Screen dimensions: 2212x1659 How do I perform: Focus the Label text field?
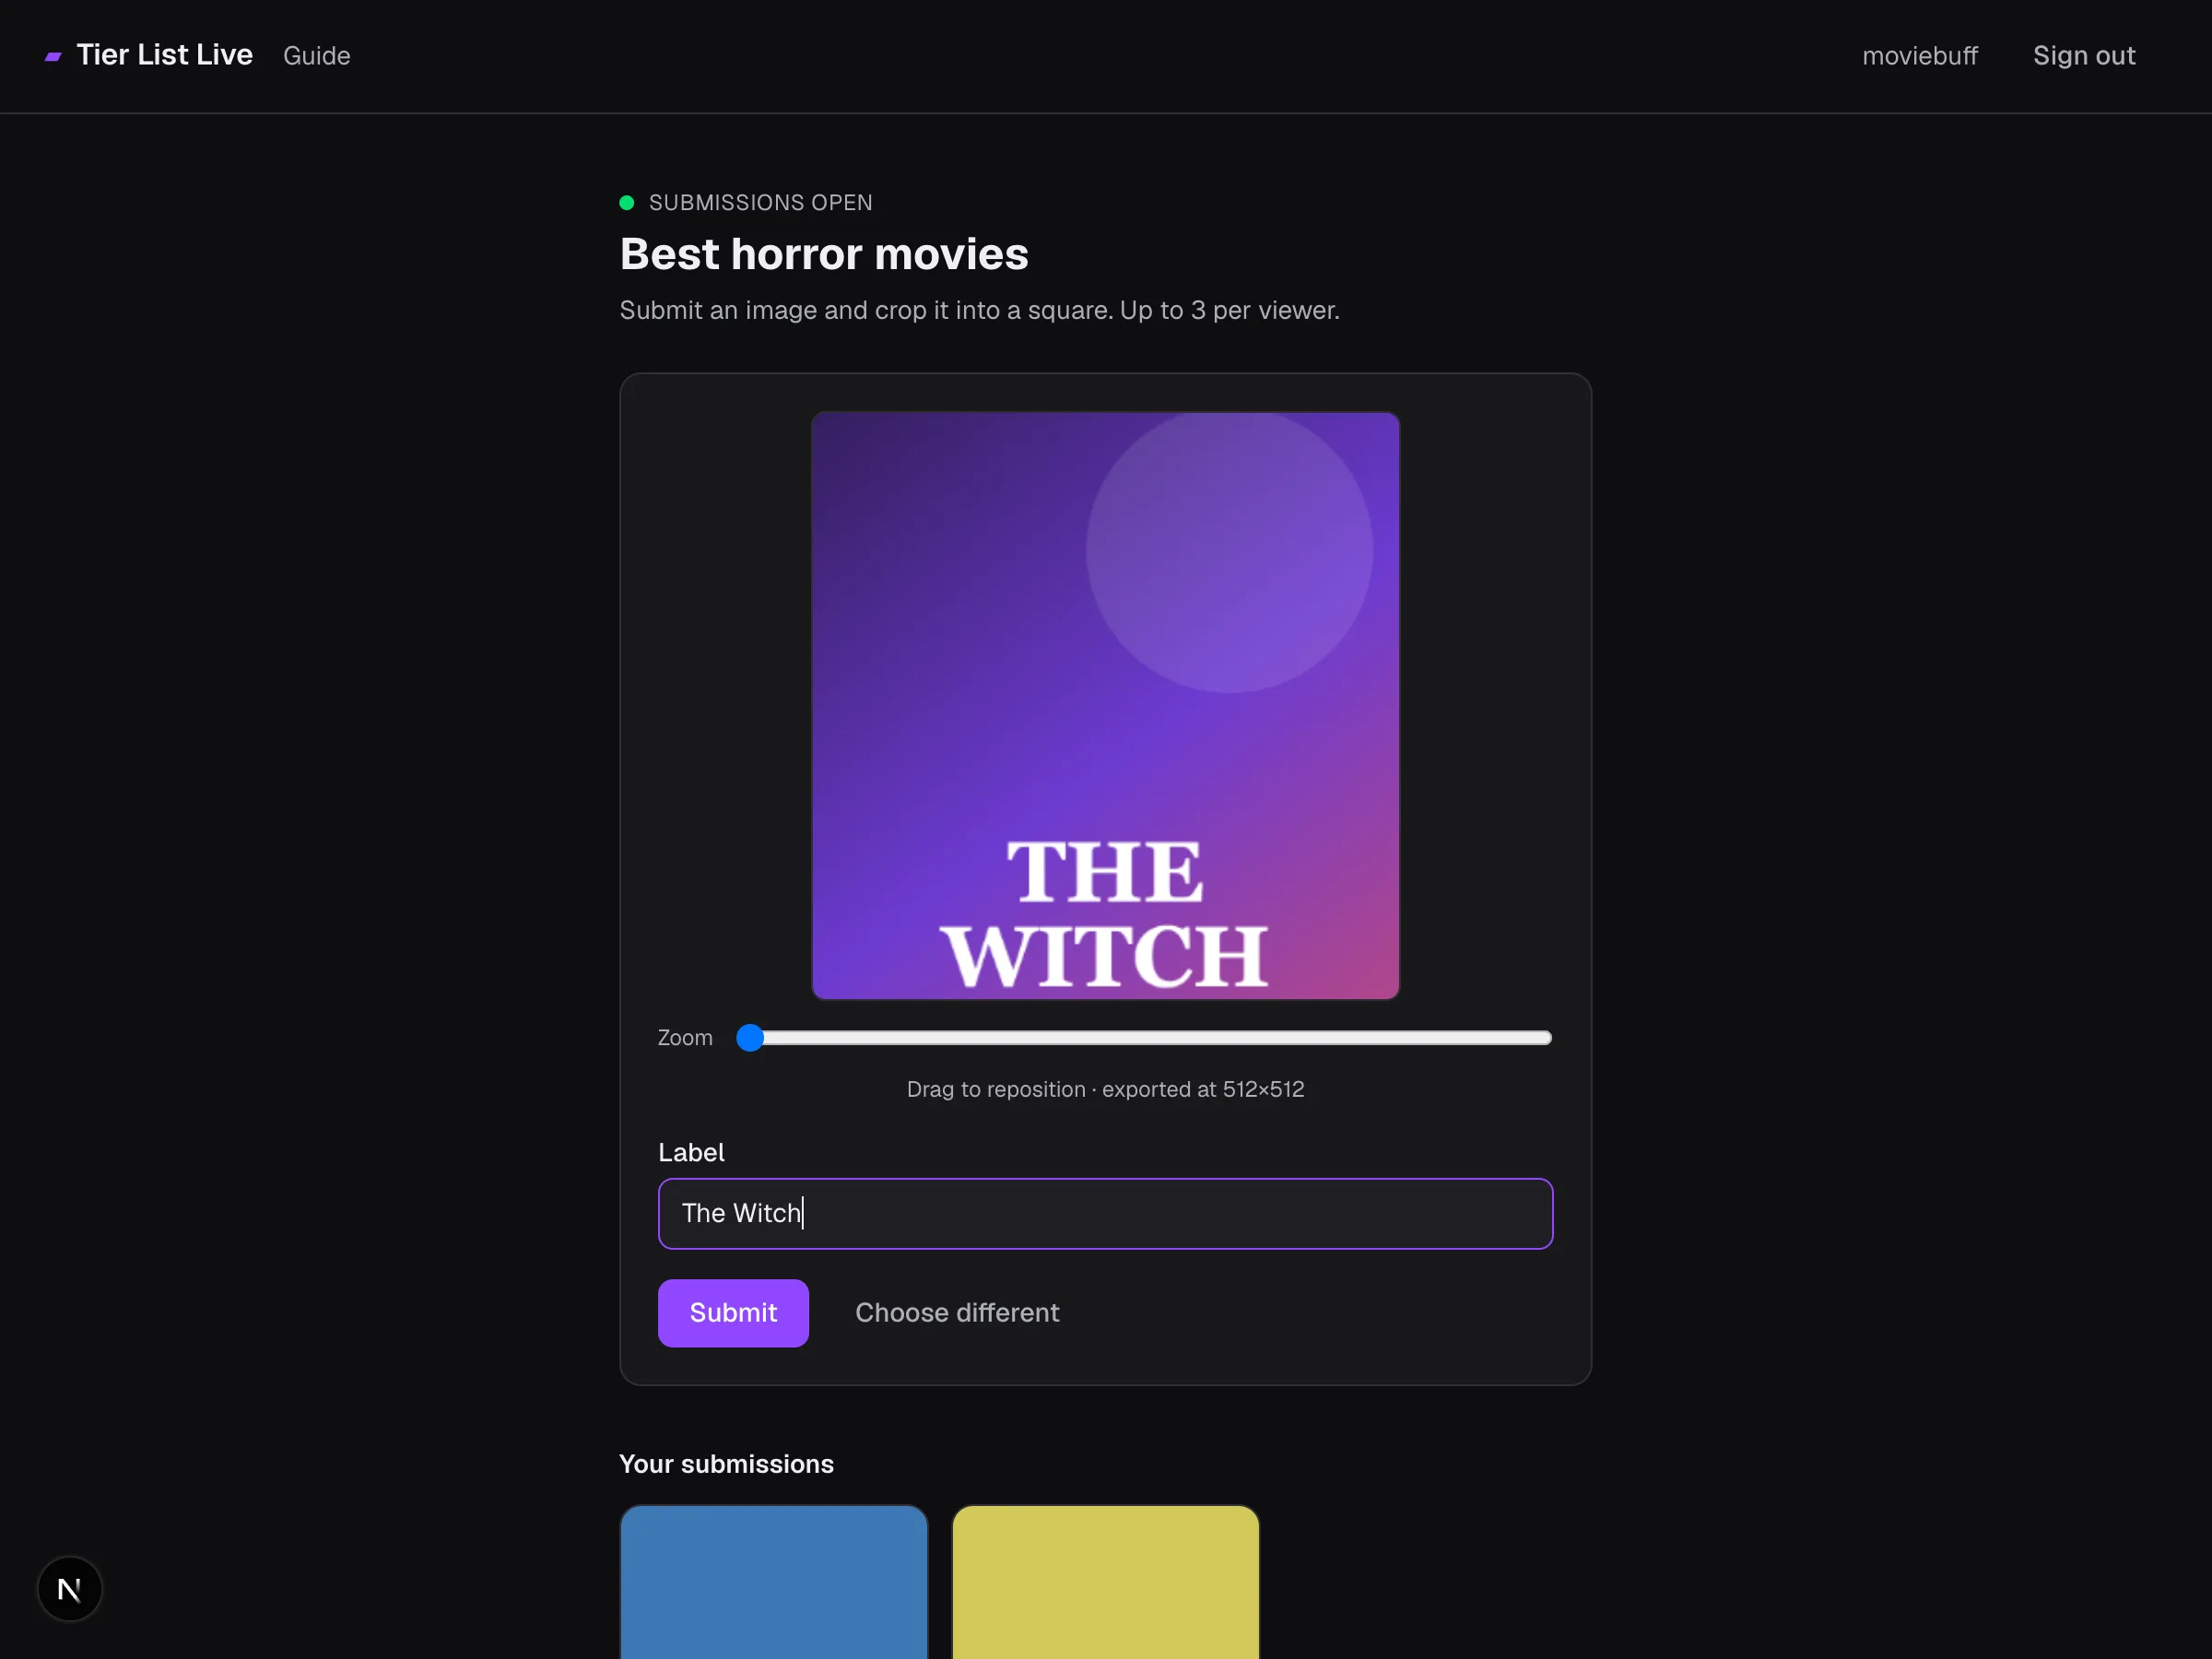pyautogui.click(x=1105, y=1213)
